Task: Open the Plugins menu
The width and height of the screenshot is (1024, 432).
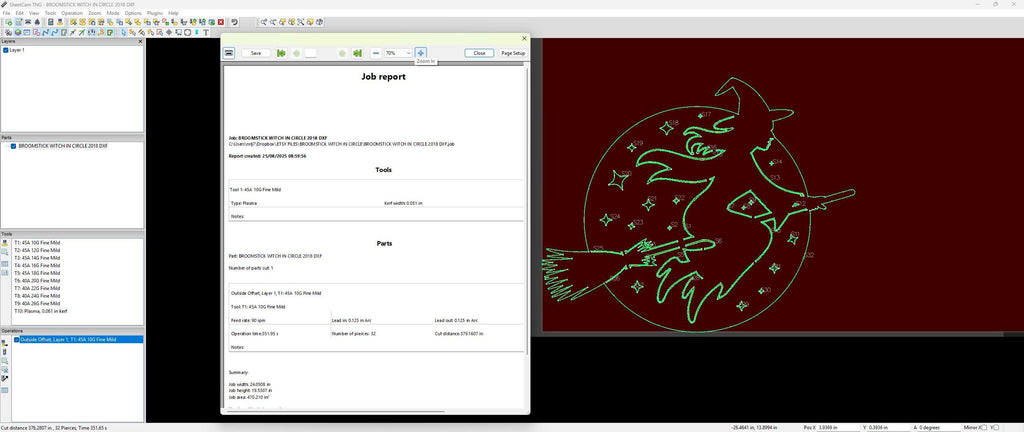Action: coord(155,13)
